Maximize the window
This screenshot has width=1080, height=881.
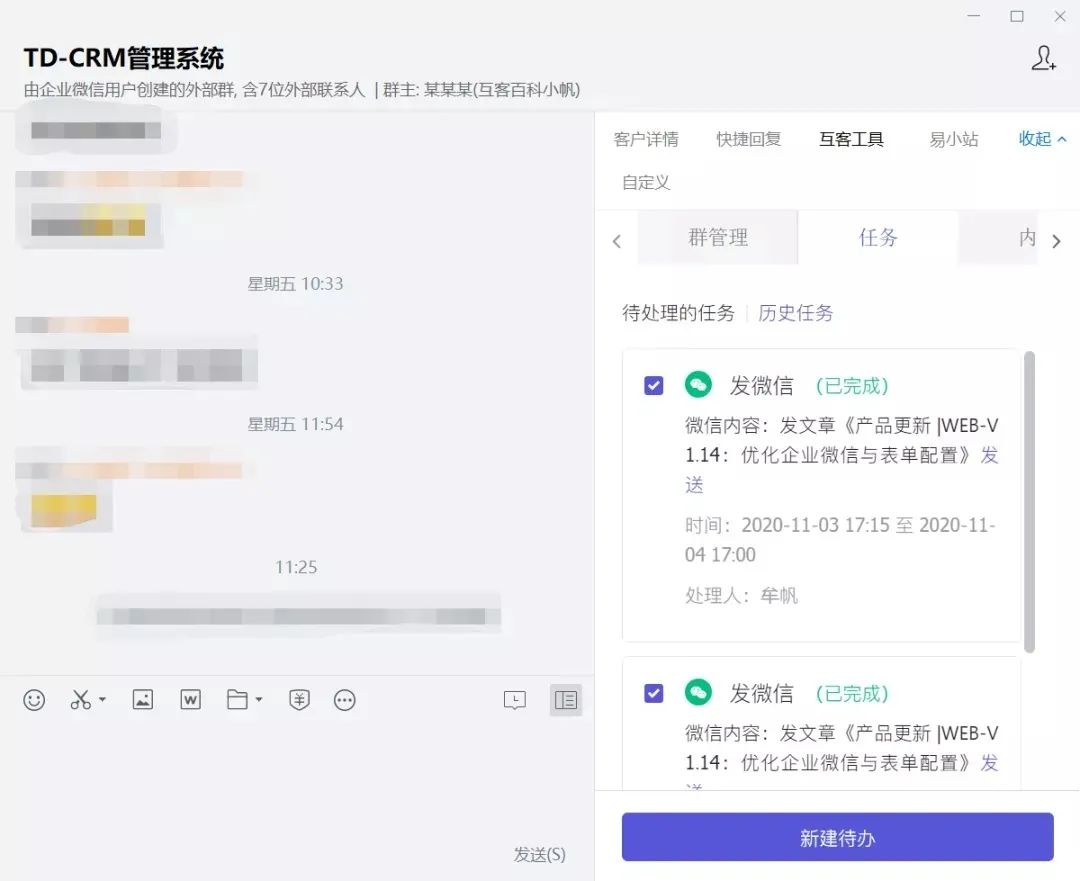click(1017, 16)
